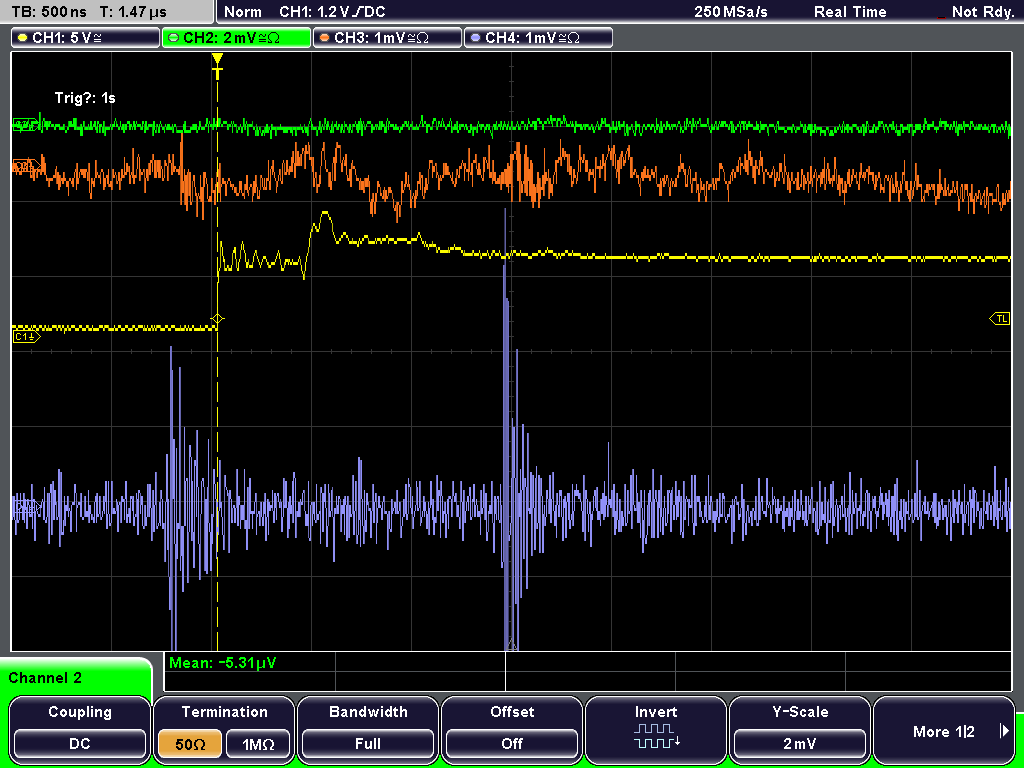This screenshot has width=1024, height=768.
Task: Click the trigger level diamond on waveform
Action: click(217, 319)
